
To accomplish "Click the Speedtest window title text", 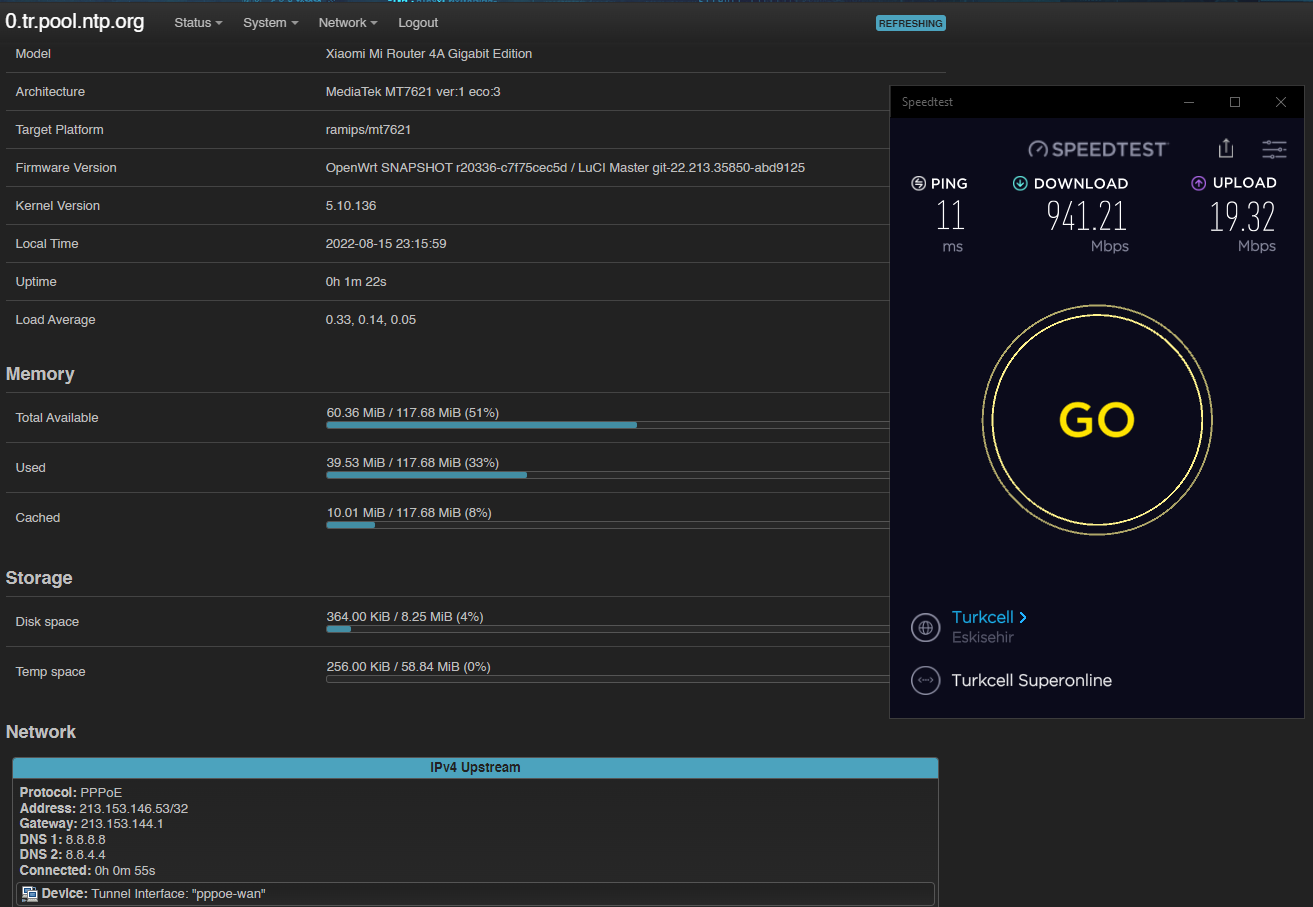I will 927,102.
